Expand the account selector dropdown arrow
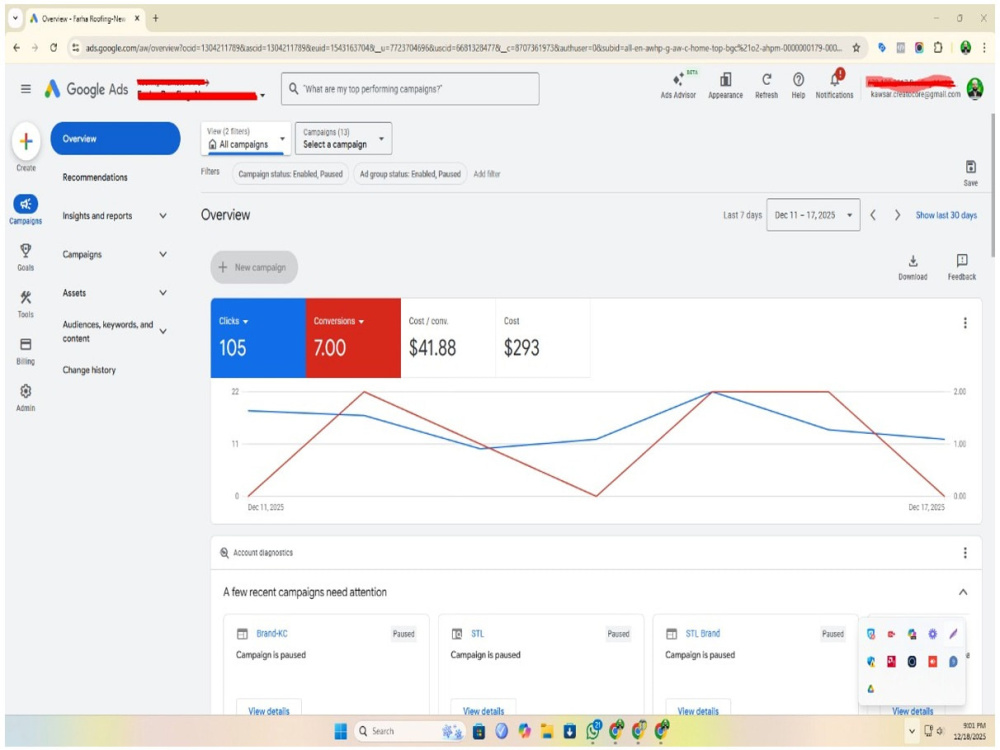This screenshot has height=750, width=1000. pos(262,96)
